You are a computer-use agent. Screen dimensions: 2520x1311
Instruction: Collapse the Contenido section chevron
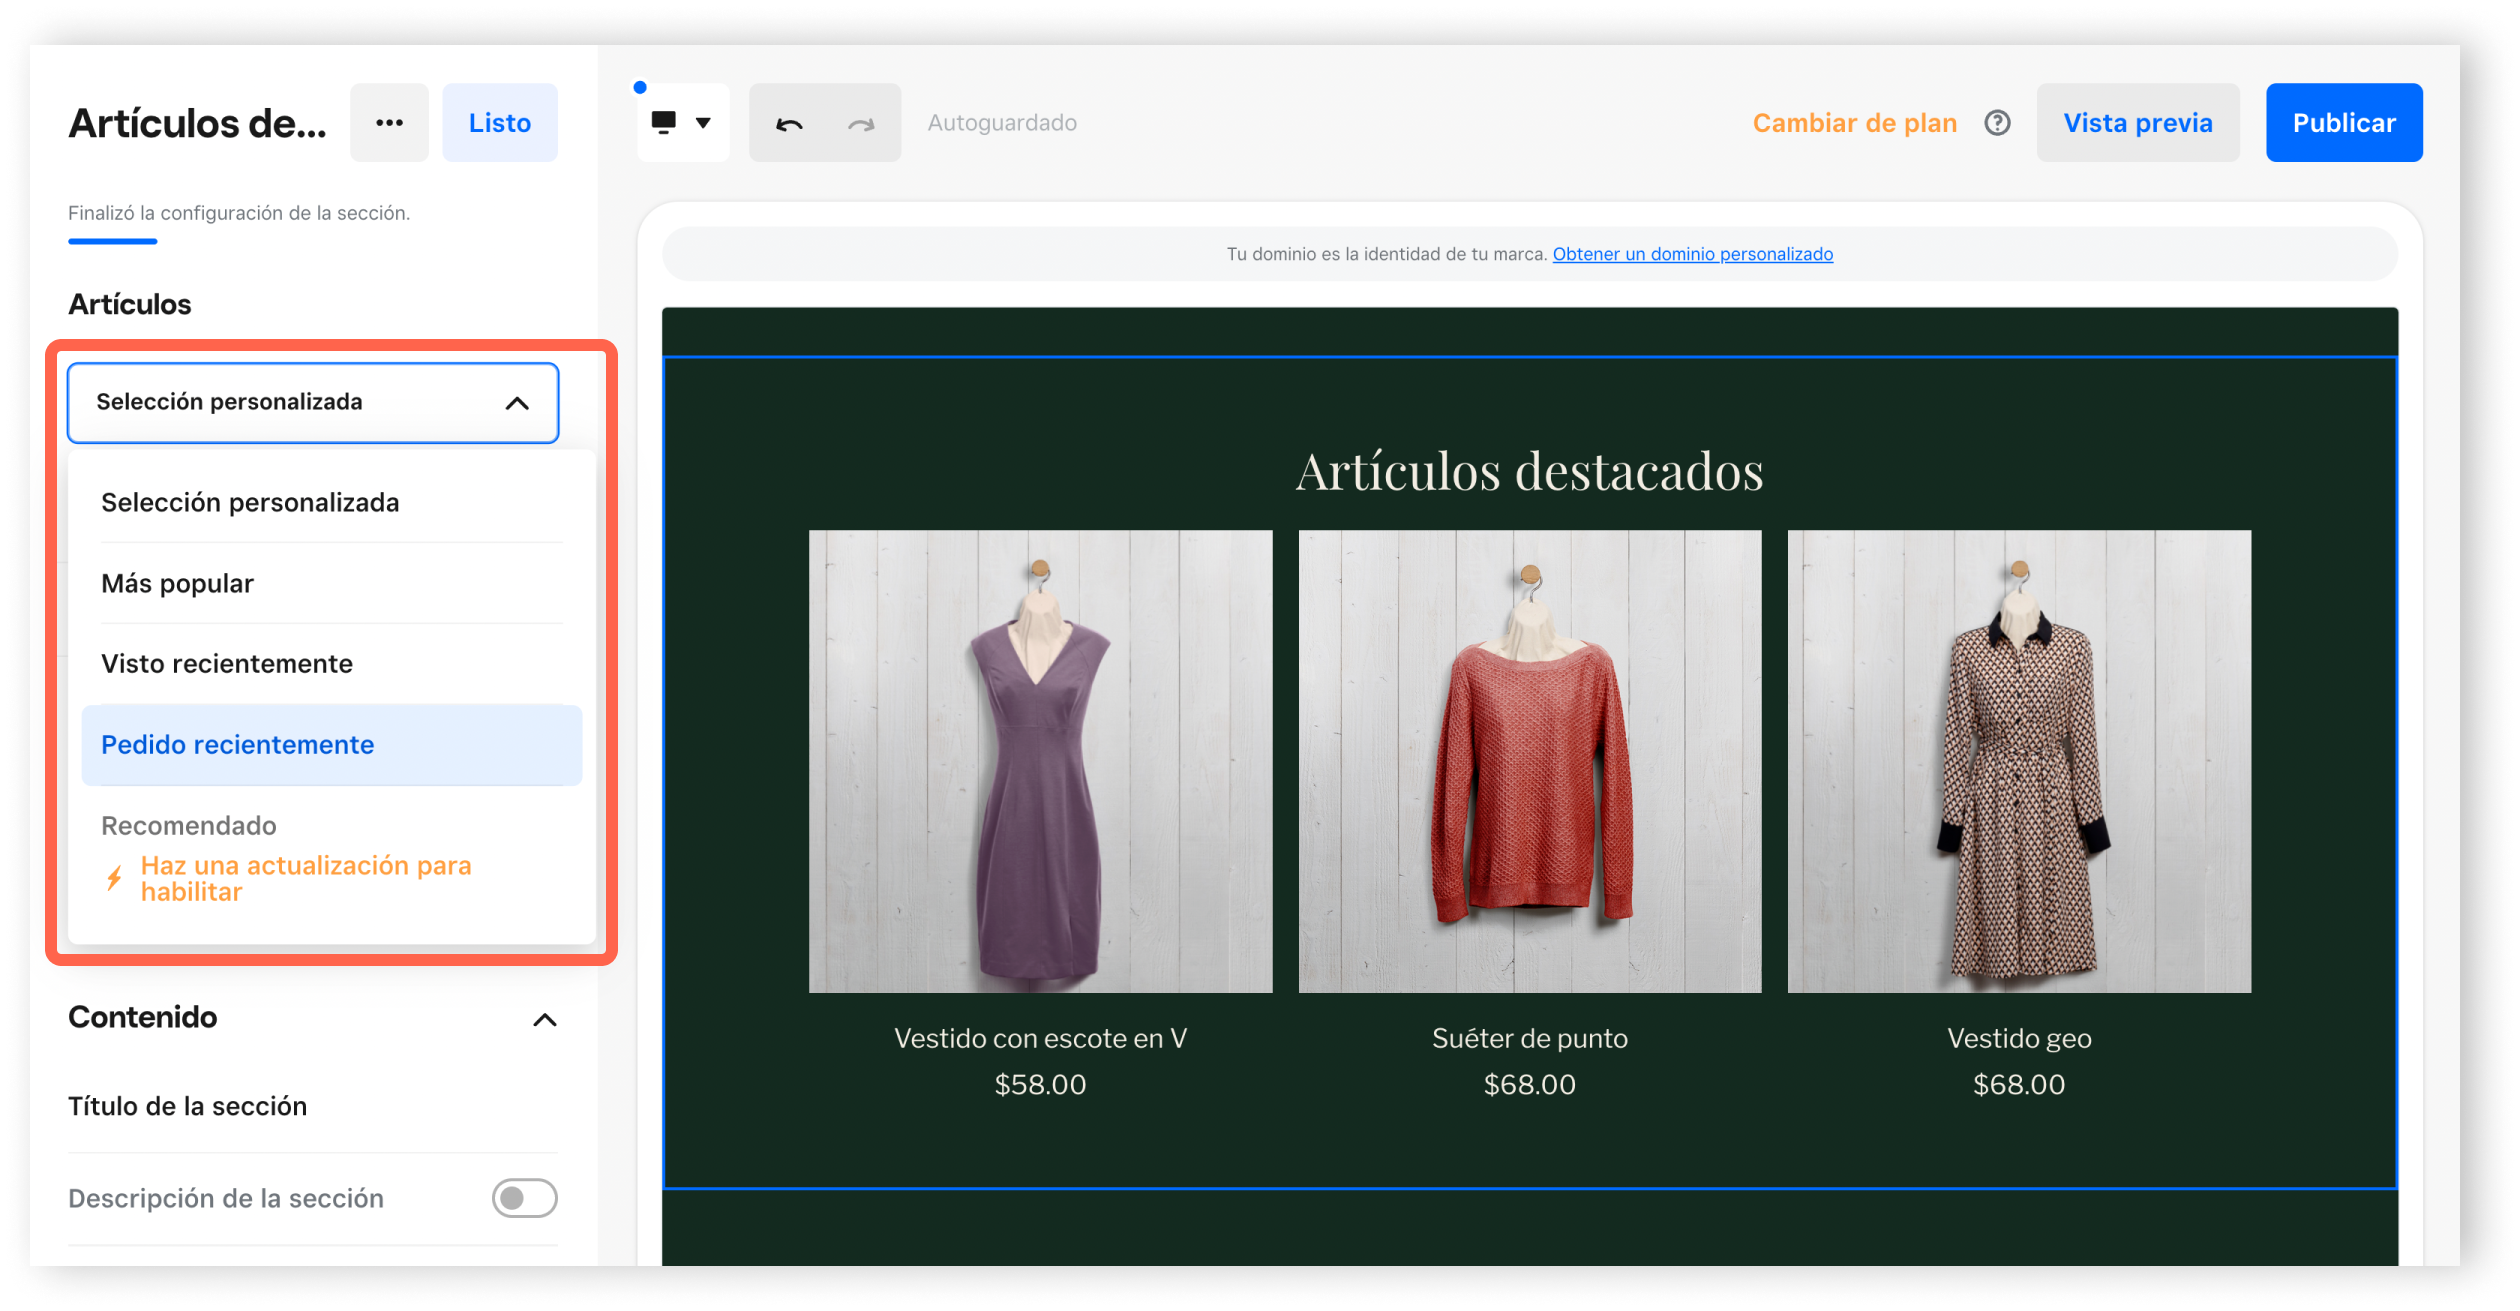544,1019
